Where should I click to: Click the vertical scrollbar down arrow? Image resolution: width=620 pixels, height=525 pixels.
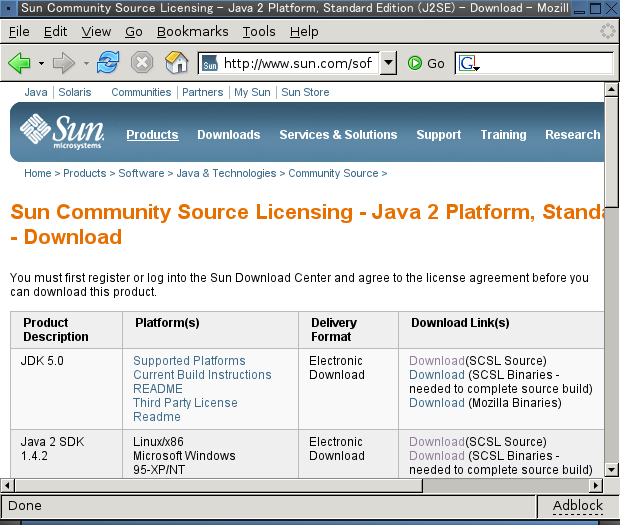[611, 470]
